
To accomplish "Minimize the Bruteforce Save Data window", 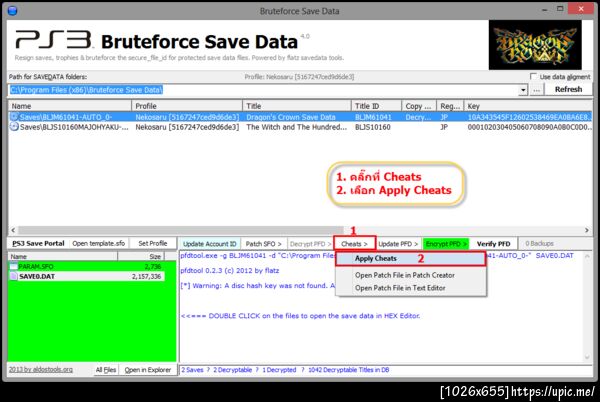I will click(545, 10).
